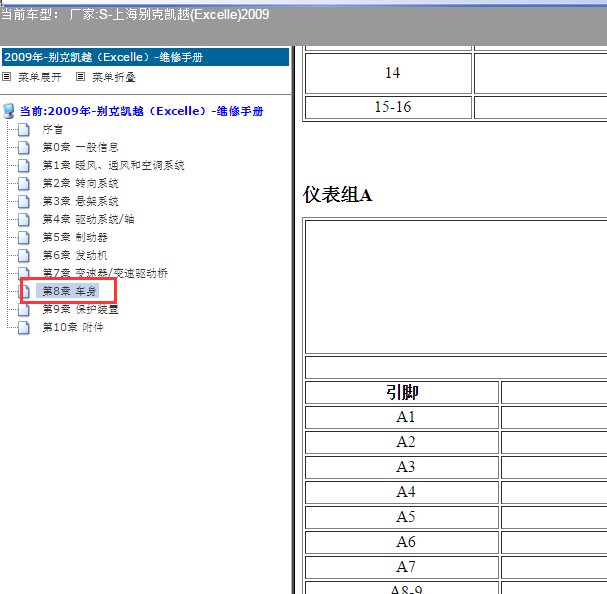Click the table cell reading 15-16
The width and height of the screenshot is (607, 594).
pyautogui.click(x=388, y=107)
